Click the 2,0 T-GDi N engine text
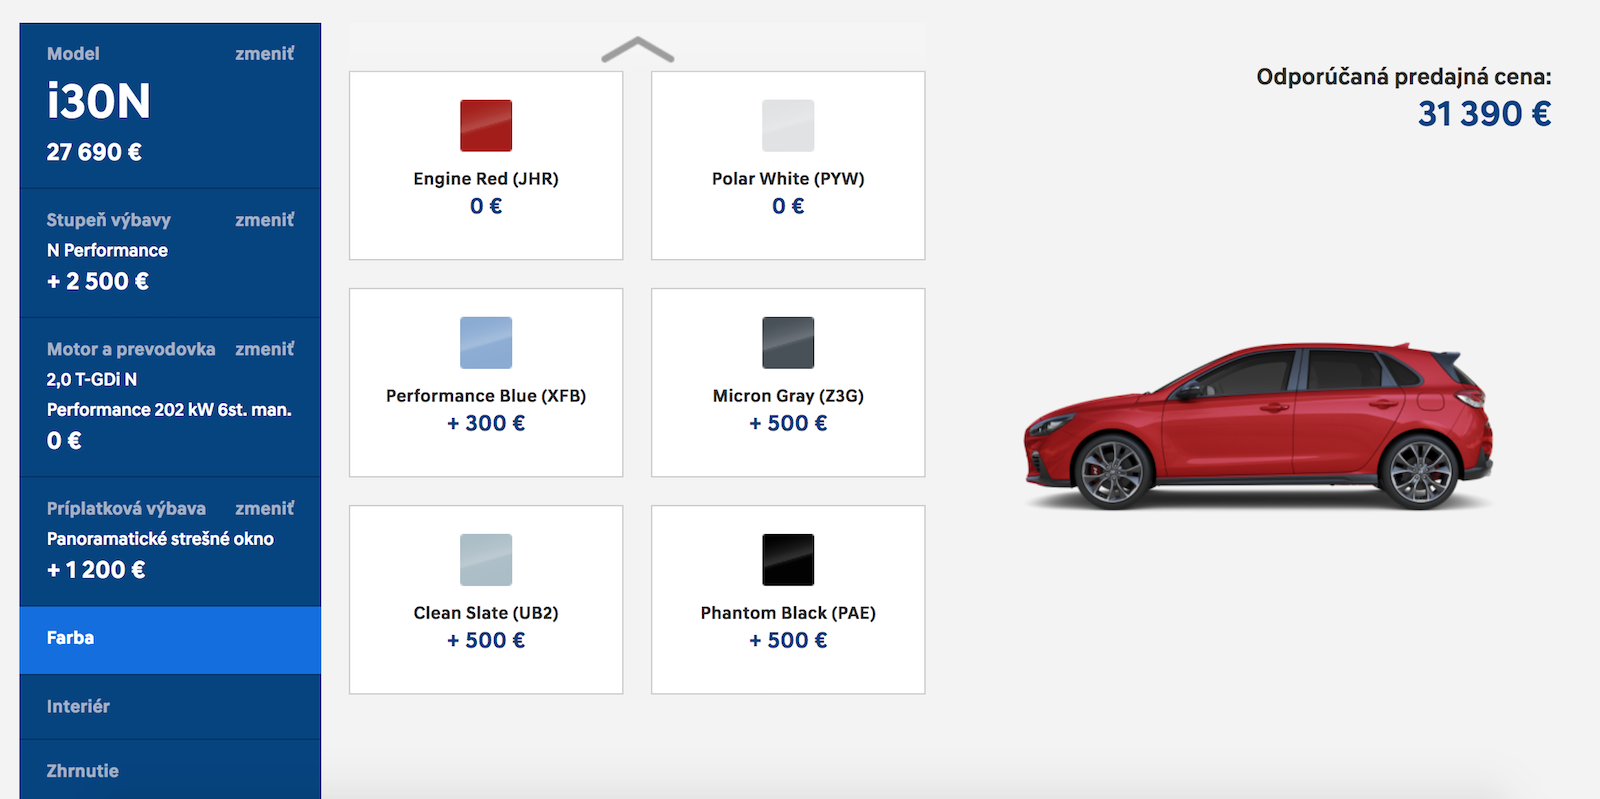Image resolution: width=1600 pixels, height=799 pixels. [x=92, y=380]
